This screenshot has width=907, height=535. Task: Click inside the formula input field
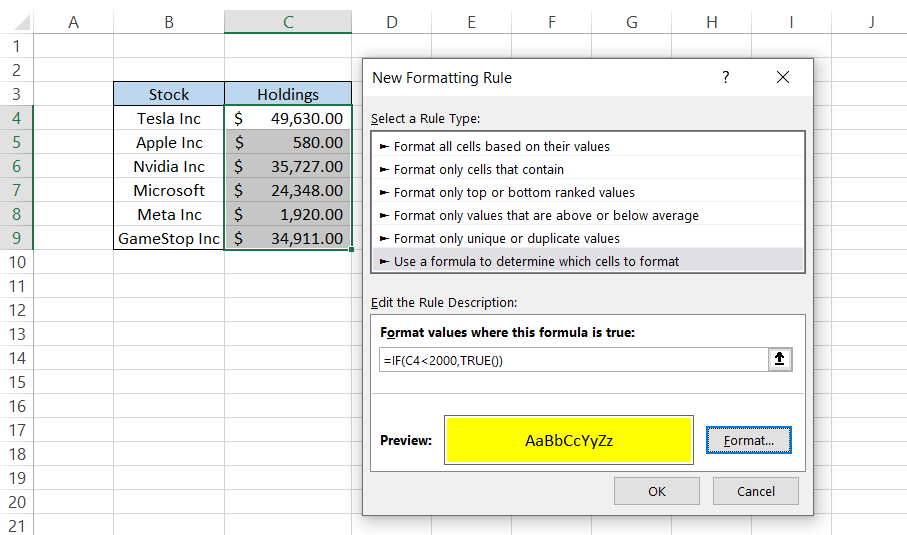click(570, 360)
